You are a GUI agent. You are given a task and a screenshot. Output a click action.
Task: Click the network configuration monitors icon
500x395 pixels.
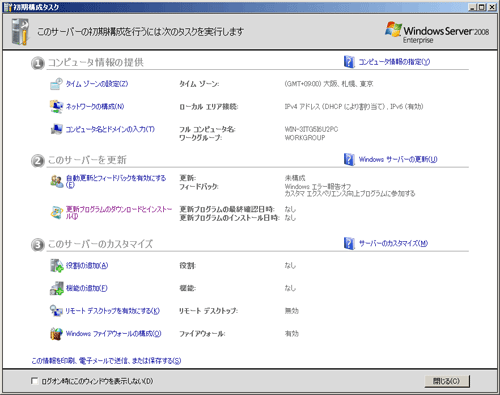point(56,107)
